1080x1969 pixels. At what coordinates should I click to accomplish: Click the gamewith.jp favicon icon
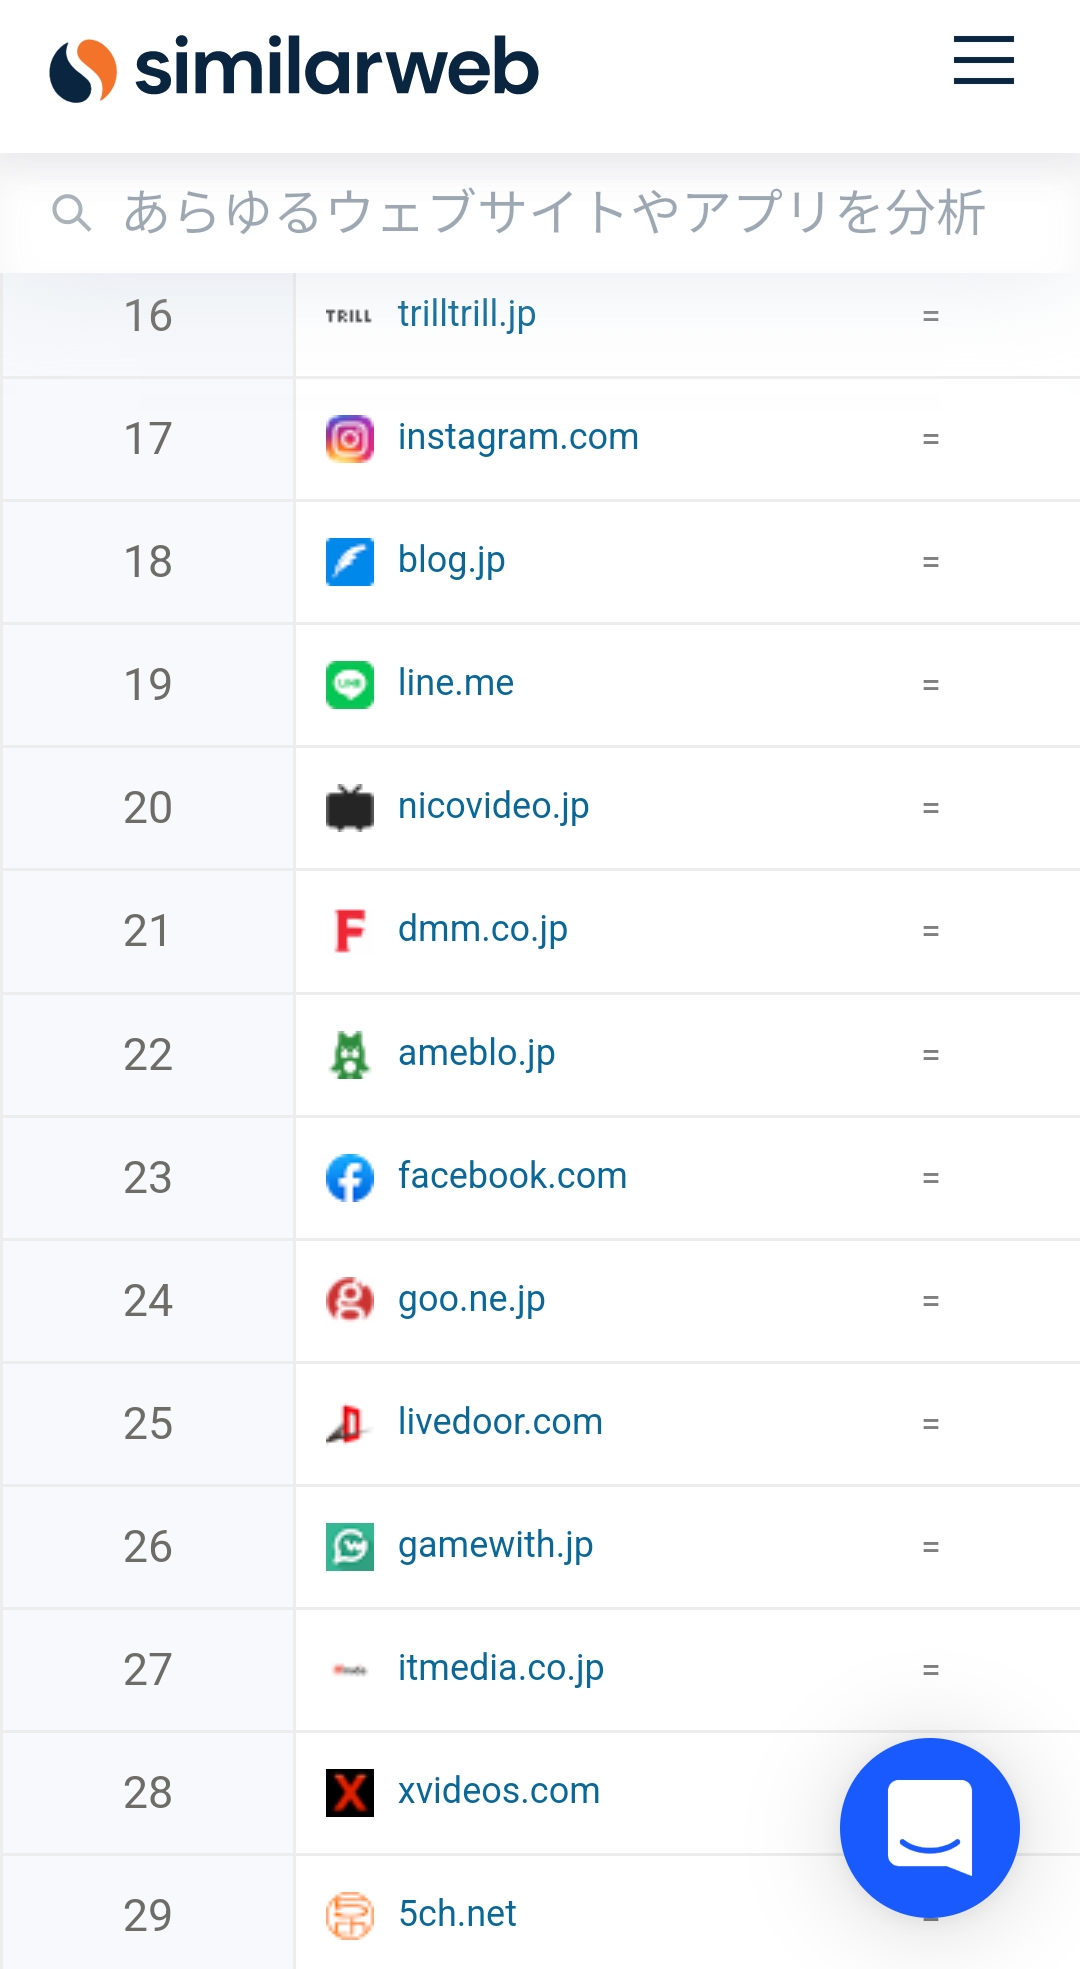point(349,1547)
